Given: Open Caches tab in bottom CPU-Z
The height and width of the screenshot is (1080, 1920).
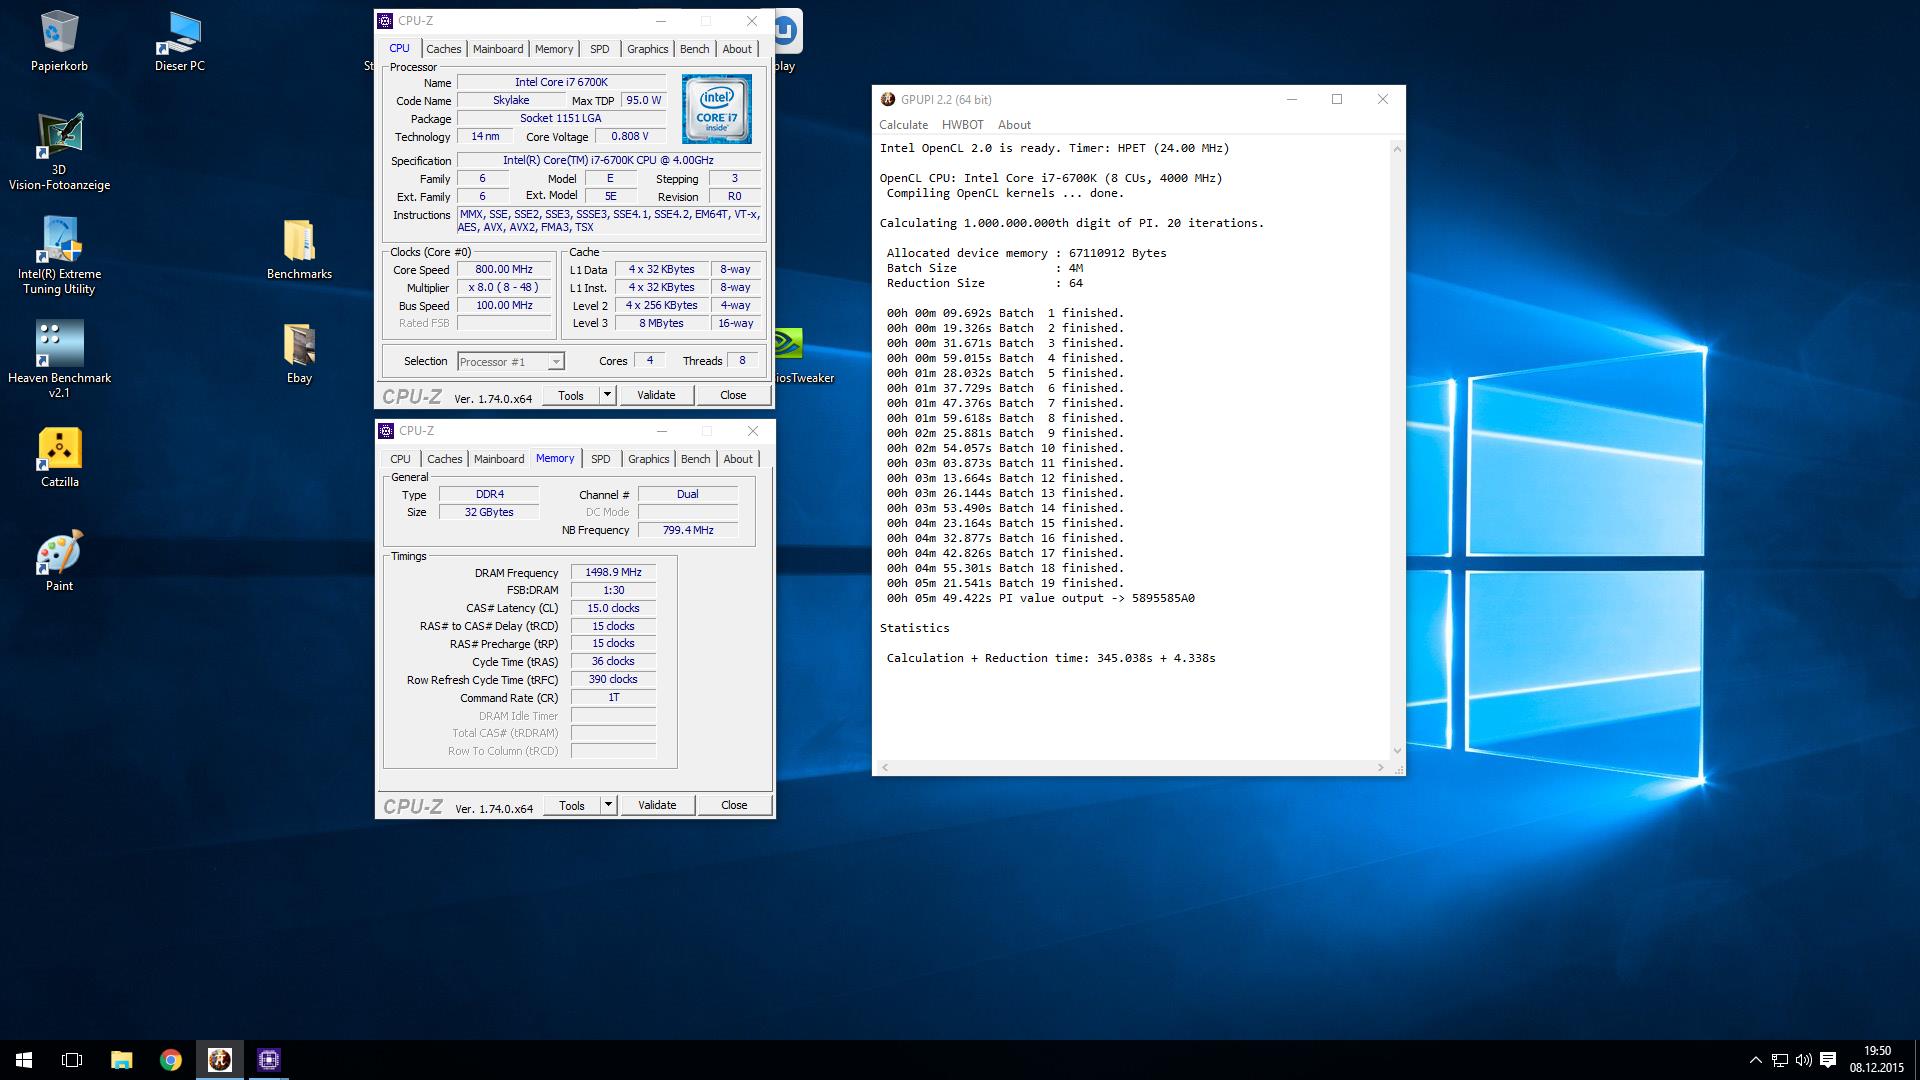Looking at the screenshot, I should (444, 459).
